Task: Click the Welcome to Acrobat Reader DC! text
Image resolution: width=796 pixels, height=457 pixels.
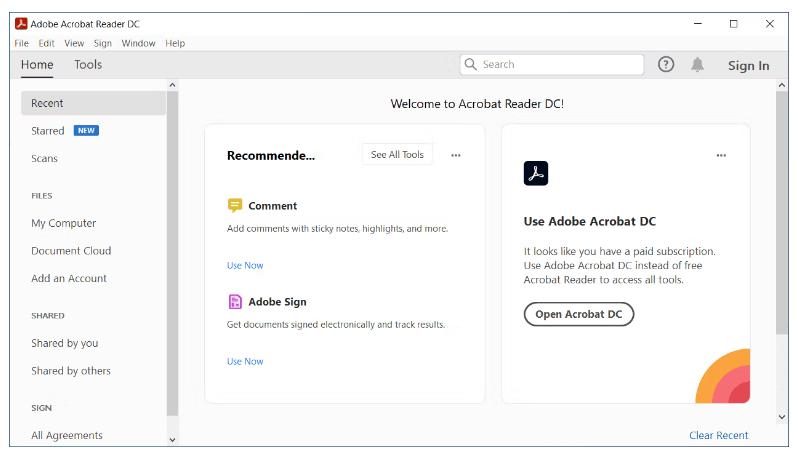Action: click(x=477, y=104)
